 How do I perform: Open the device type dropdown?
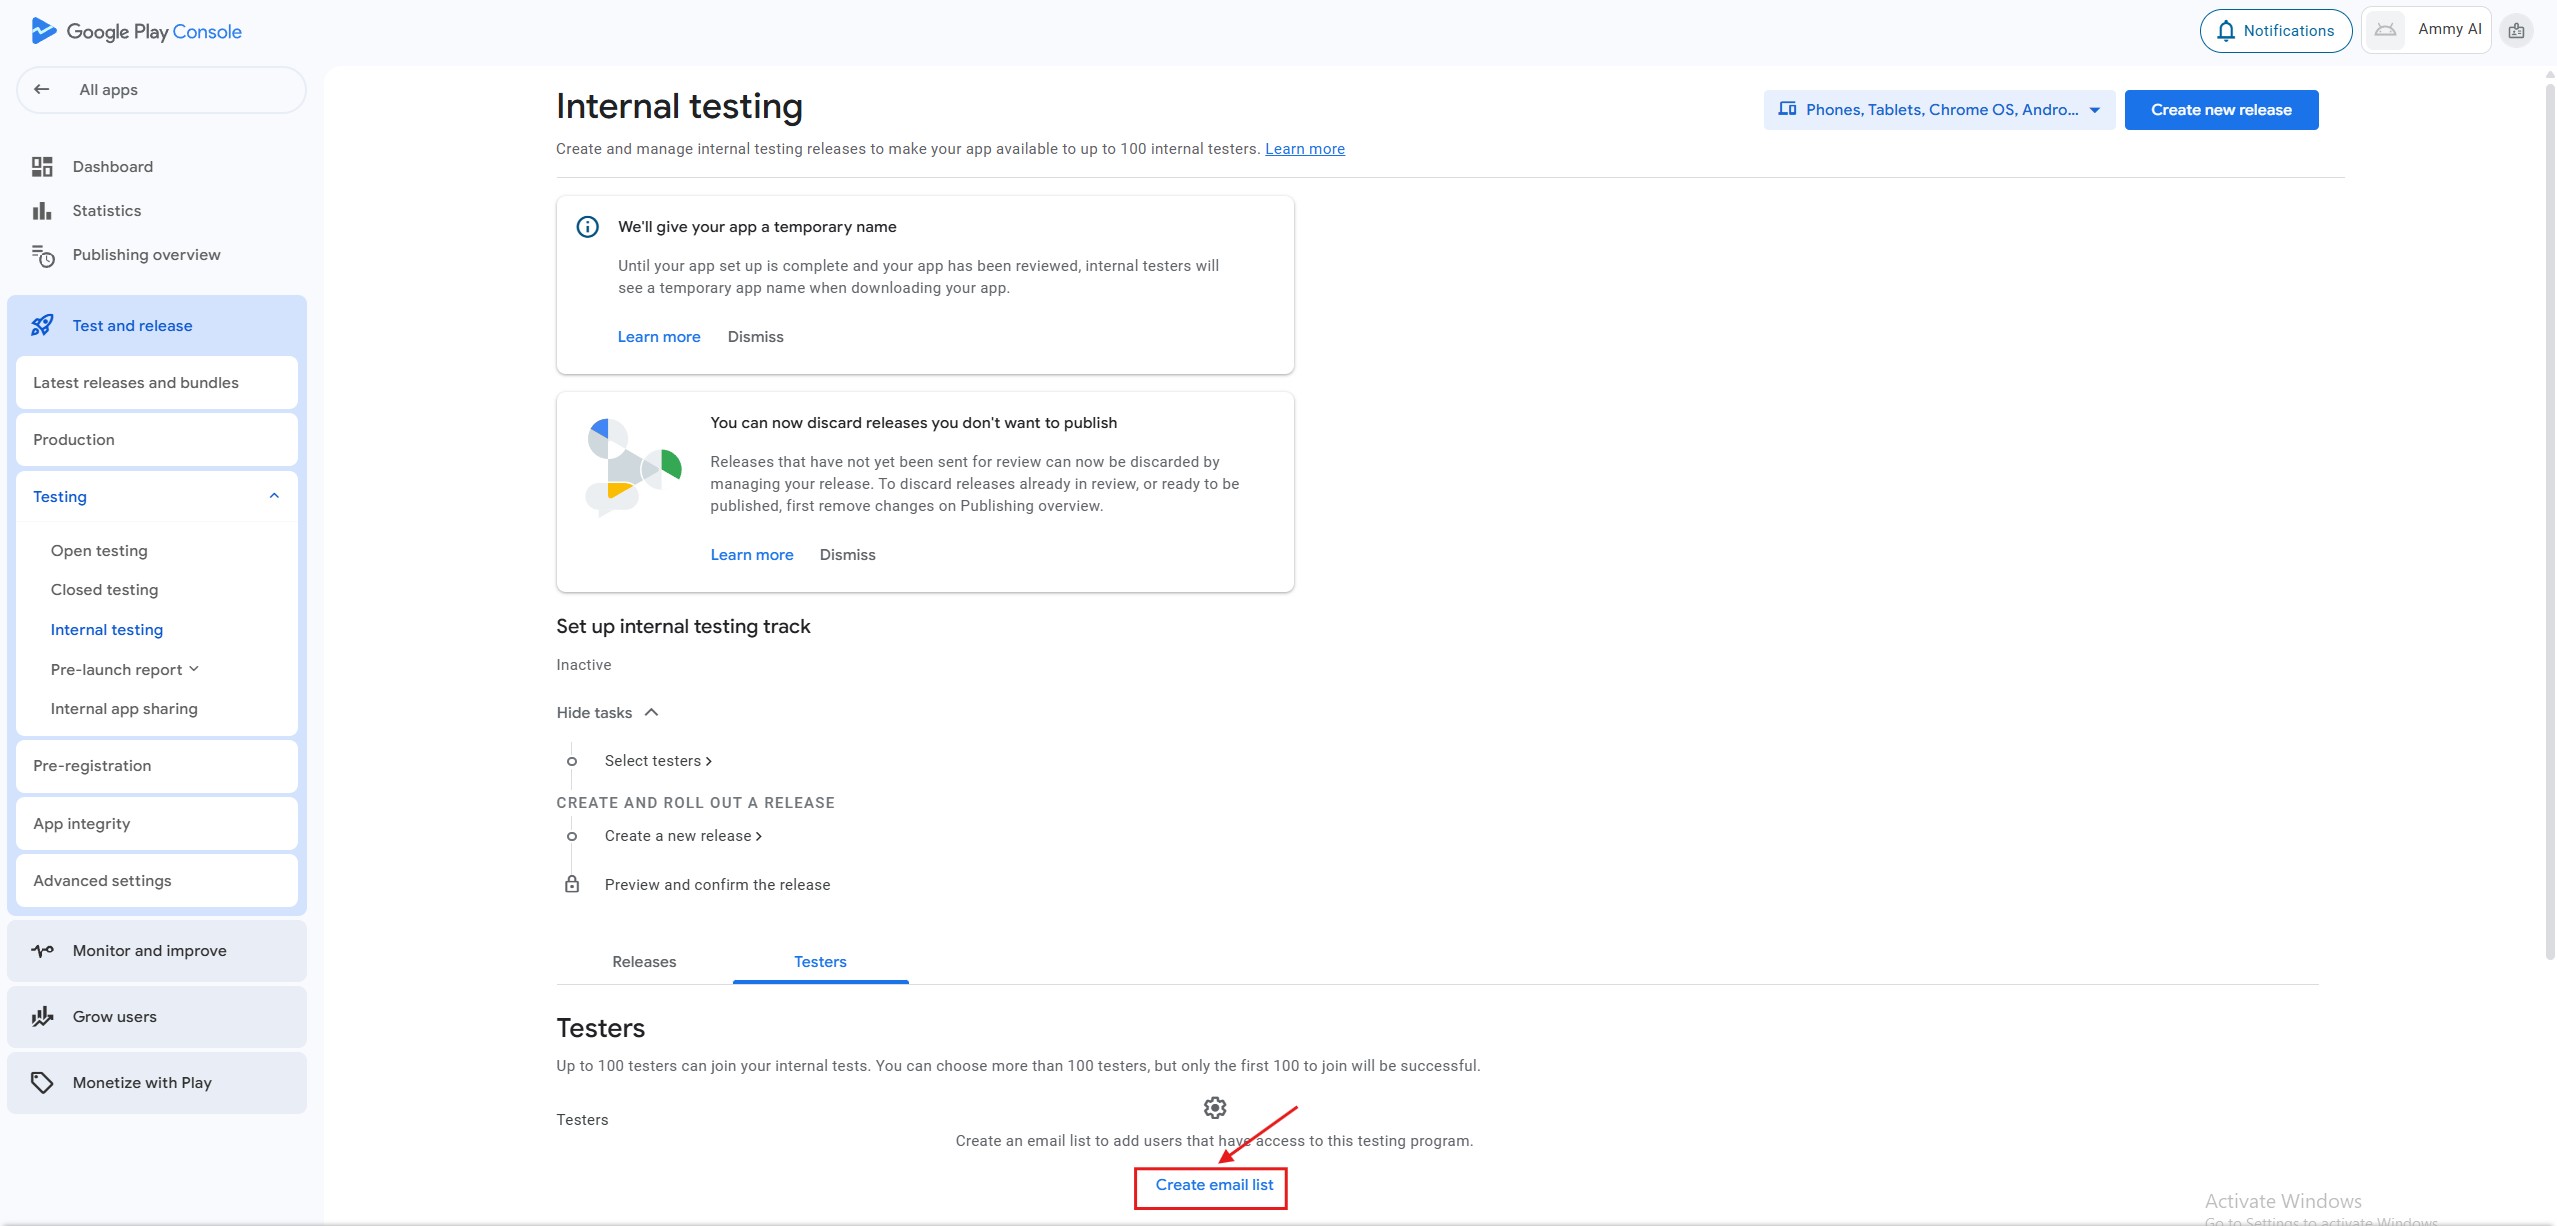click(x=1938, y=110)
